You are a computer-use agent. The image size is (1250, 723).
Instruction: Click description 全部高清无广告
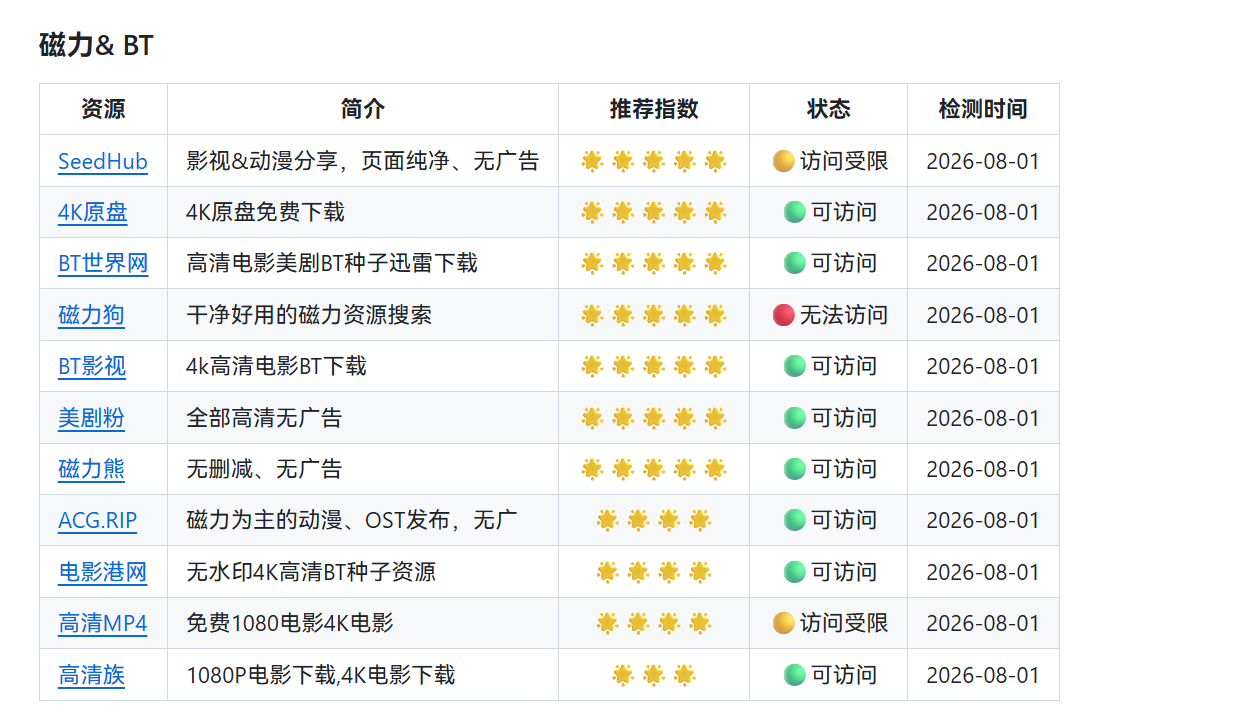pos(264,418)
